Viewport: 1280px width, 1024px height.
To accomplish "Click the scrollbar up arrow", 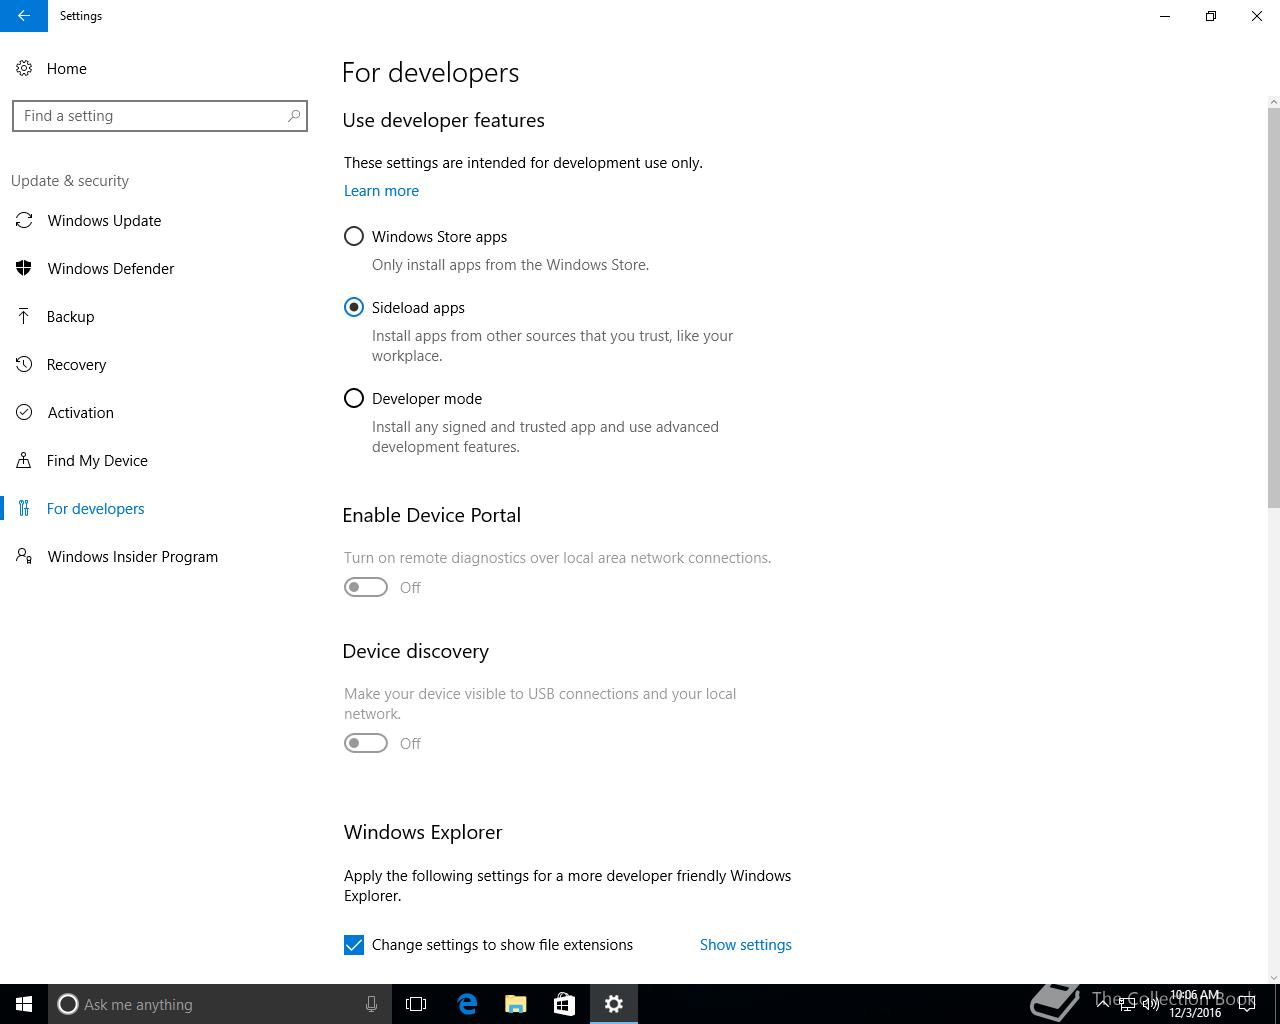I will (x=1273, y=102).
